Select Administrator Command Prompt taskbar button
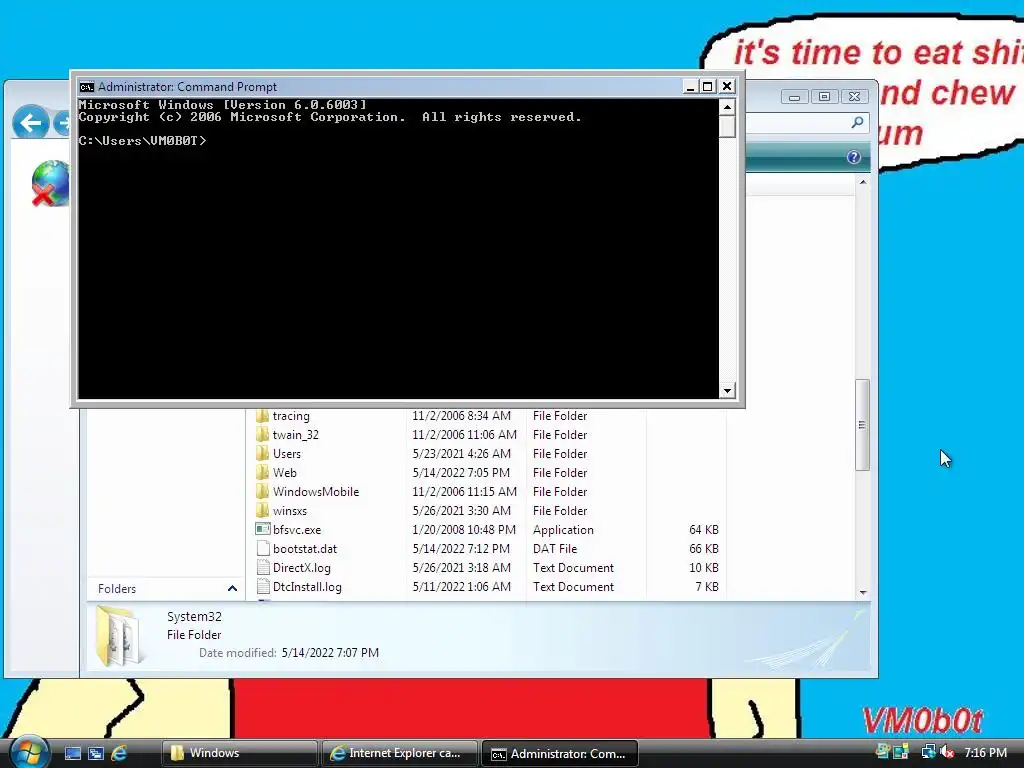 tap(560, 753)
